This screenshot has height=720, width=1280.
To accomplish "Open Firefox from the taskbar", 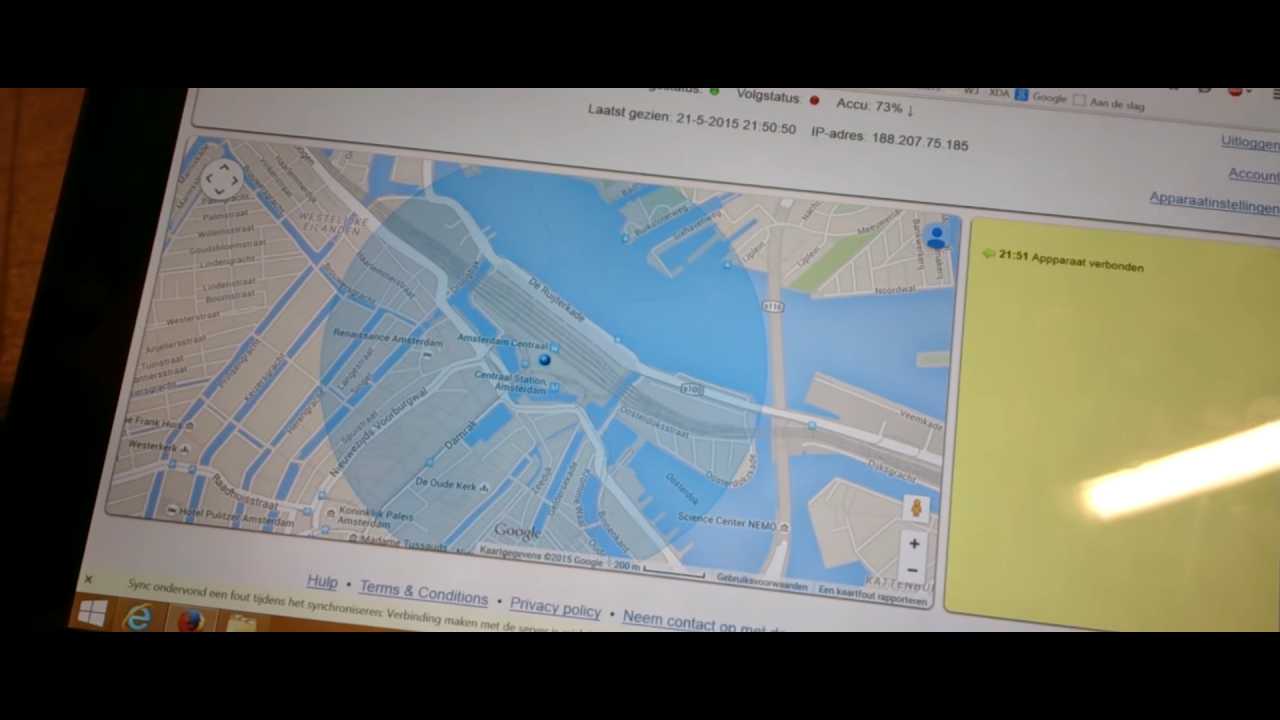I will [x=190, y=621].
